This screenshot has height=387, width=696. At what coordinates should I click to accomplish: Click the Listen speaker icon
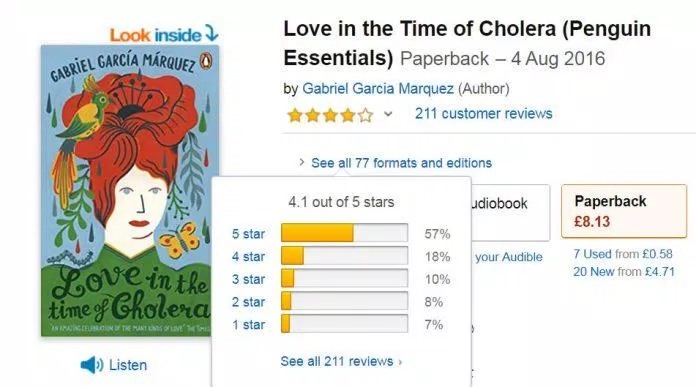[x=91, y=365]
